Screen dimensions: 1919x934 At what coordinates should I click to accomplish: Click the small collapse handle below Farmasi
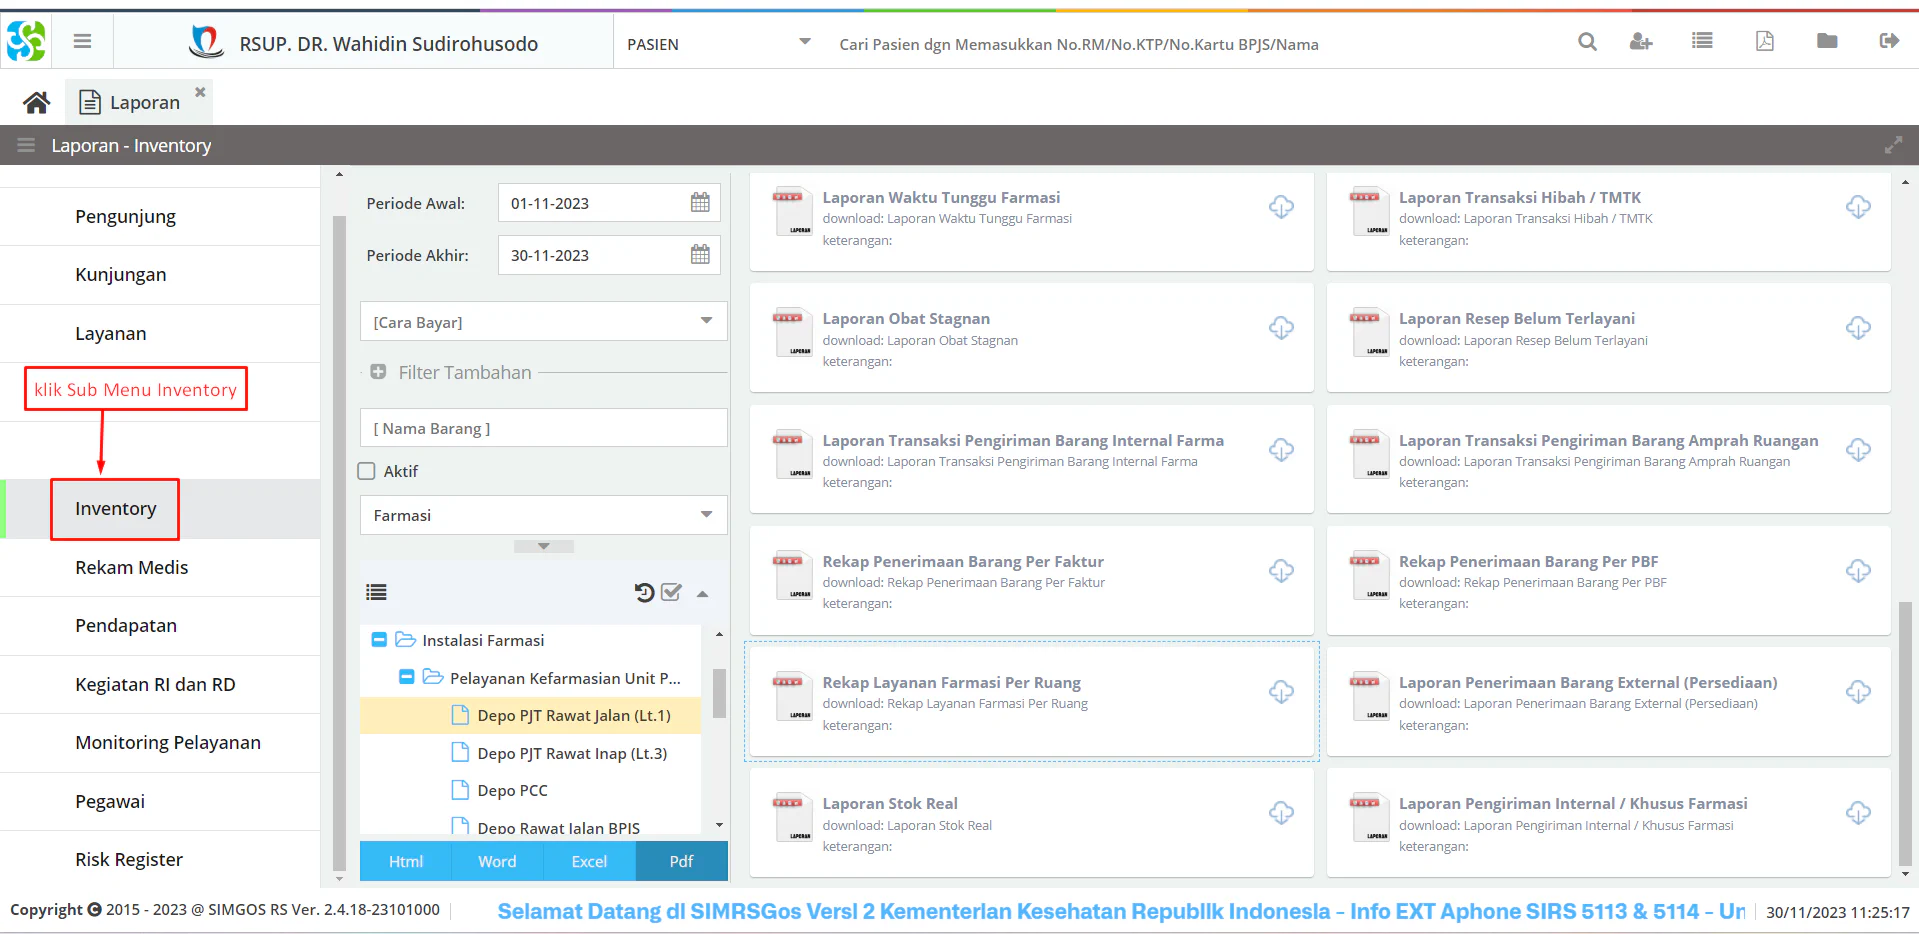[543, 547]
